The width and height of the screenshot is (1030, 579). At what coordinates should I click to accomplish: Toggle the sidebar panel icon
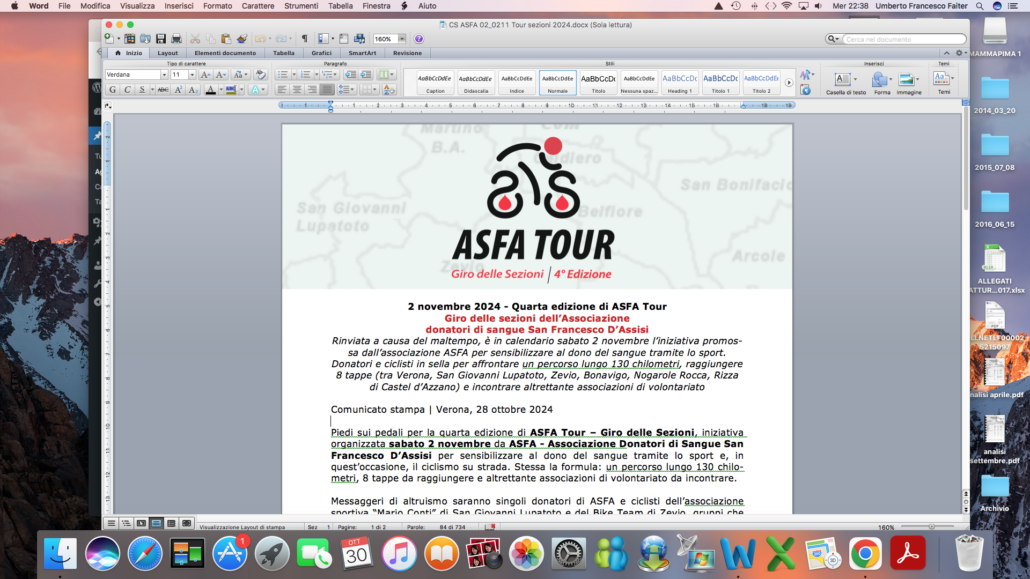[x=323, y=39]
